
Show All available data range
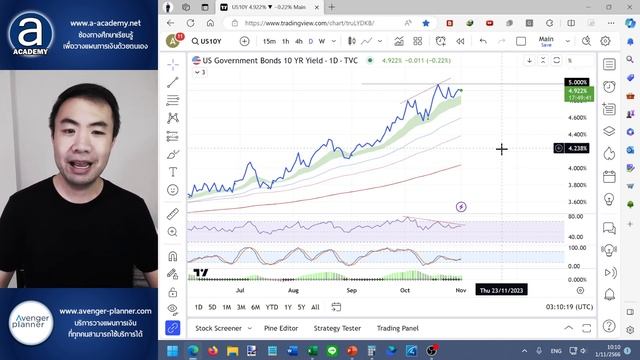315,307
